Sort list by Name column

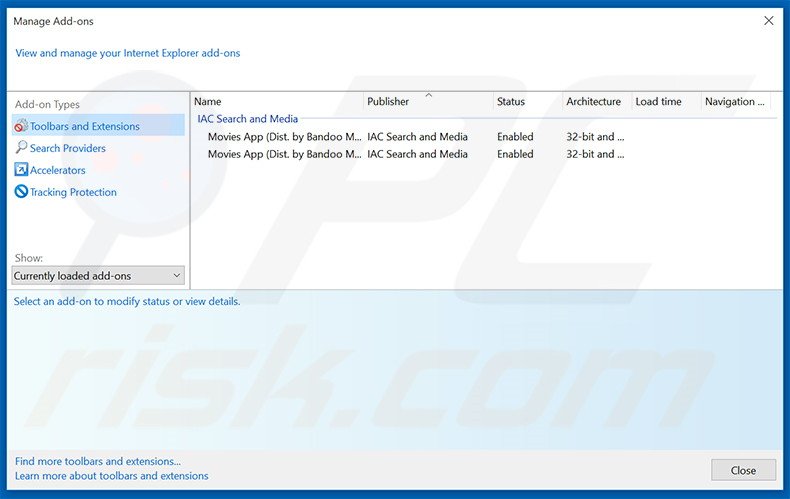276,101
